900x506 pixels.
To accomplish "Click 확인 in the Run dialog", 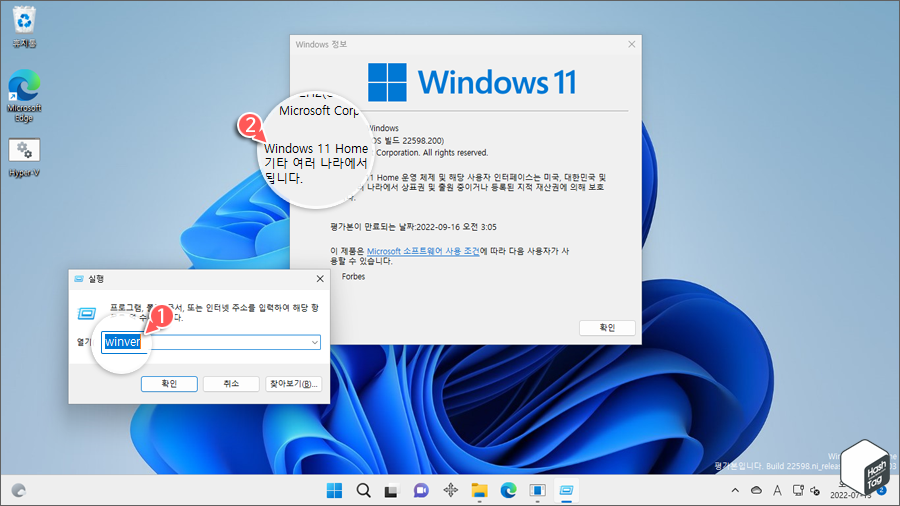I will 169,384.
